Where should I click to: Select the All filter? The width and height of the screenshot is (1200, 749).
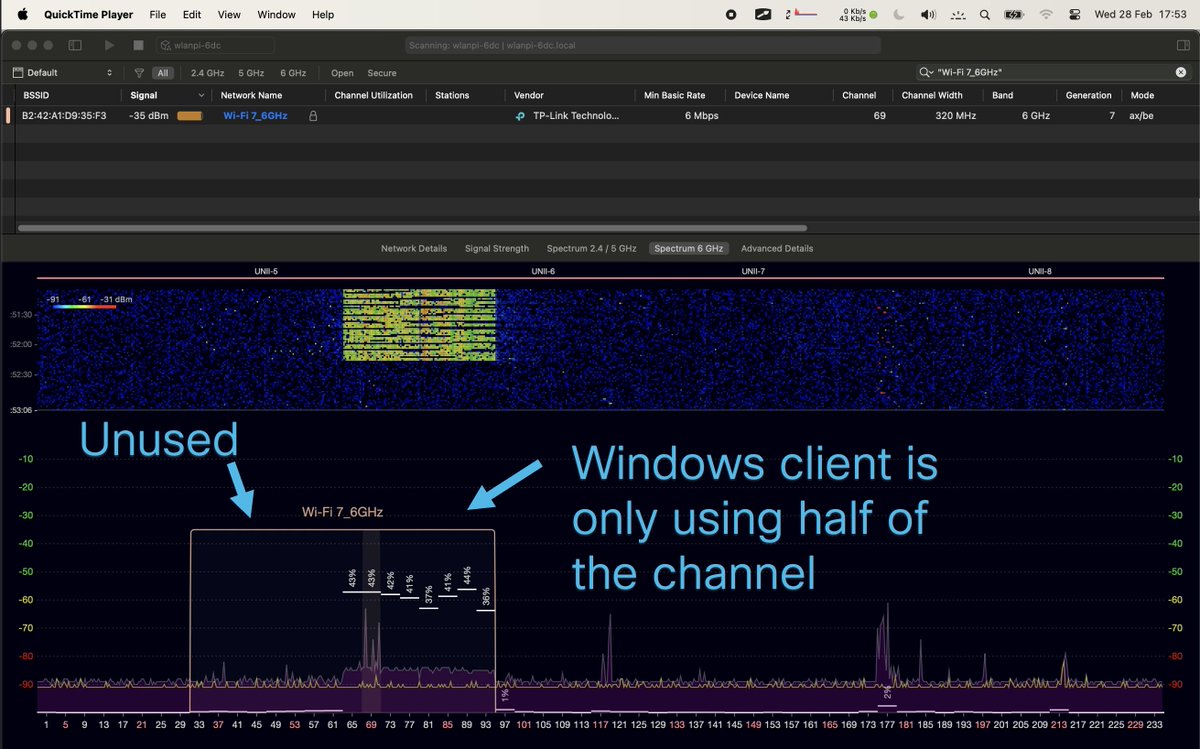point(162,73)
